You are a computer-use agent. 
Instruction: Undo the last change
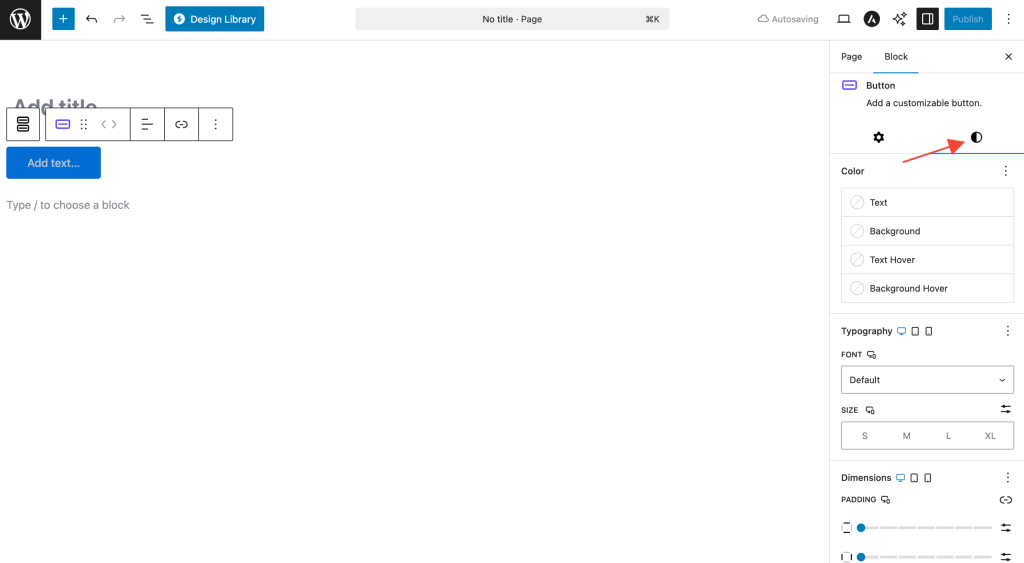point(92,19)
